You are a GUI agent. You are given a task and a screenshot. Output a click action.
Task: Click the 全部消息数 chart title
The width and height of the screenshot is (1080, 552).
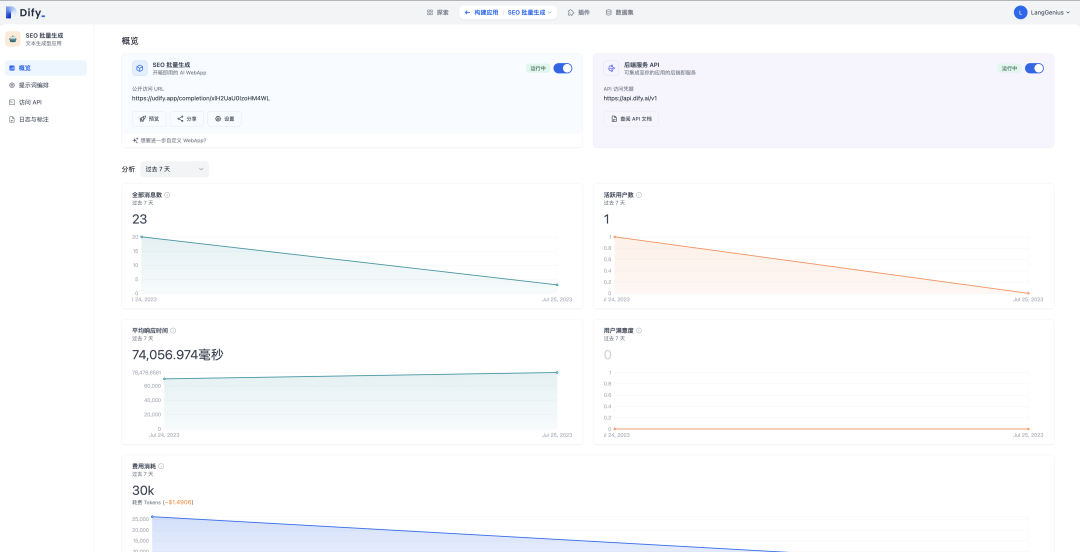click(147, 195)
